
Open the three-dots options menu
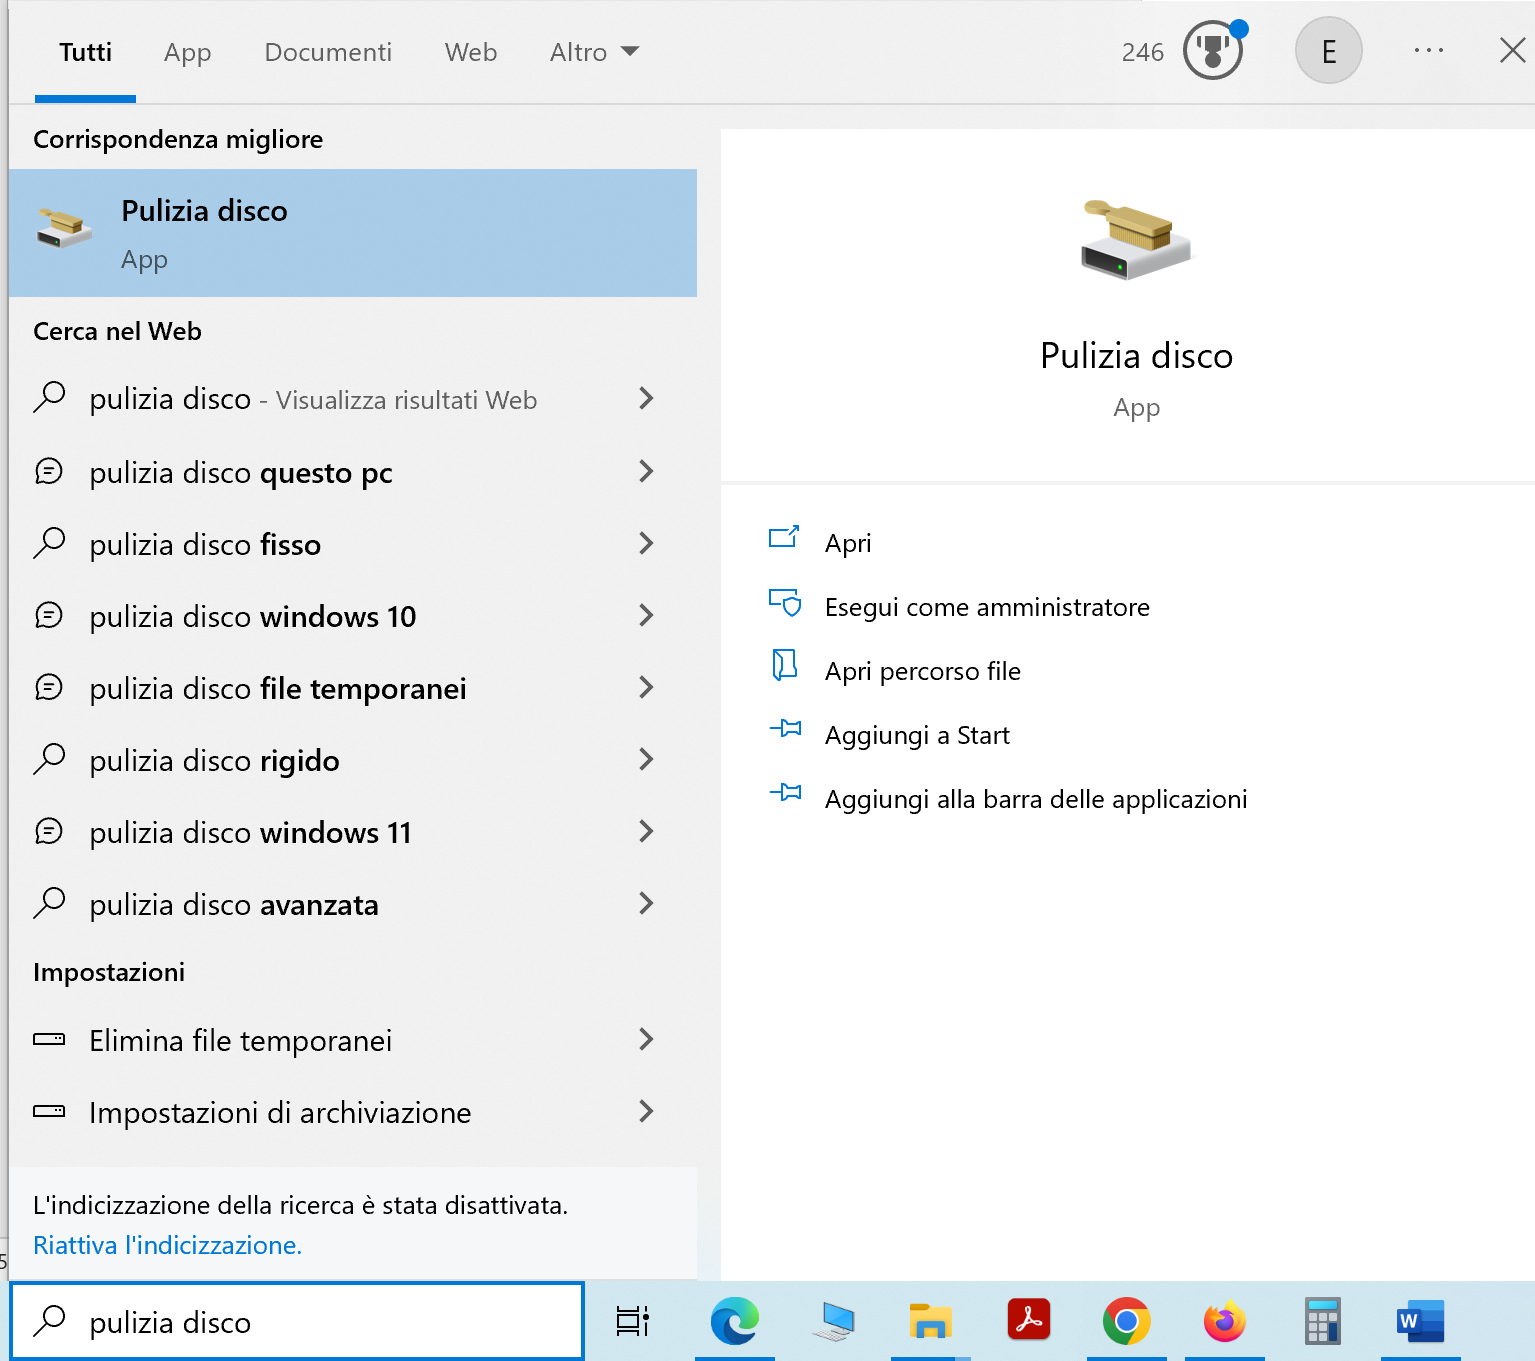click(1428, 51)
